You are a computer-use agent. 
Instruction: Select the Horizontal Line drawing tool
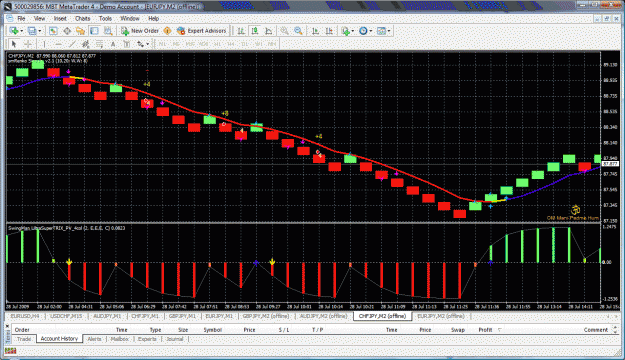click(x=58, y=44)
